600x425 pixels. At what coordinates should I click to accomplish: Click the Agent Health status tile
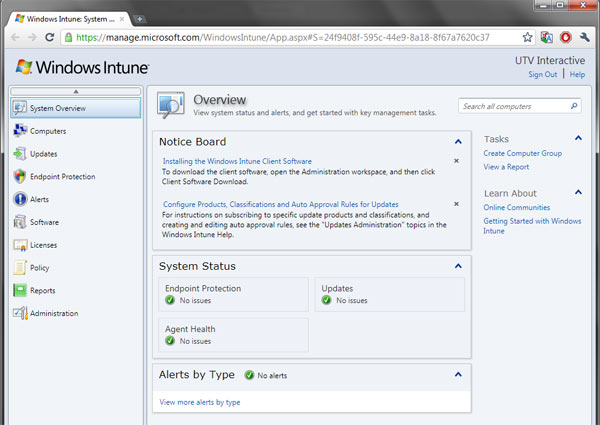[233, 335]
